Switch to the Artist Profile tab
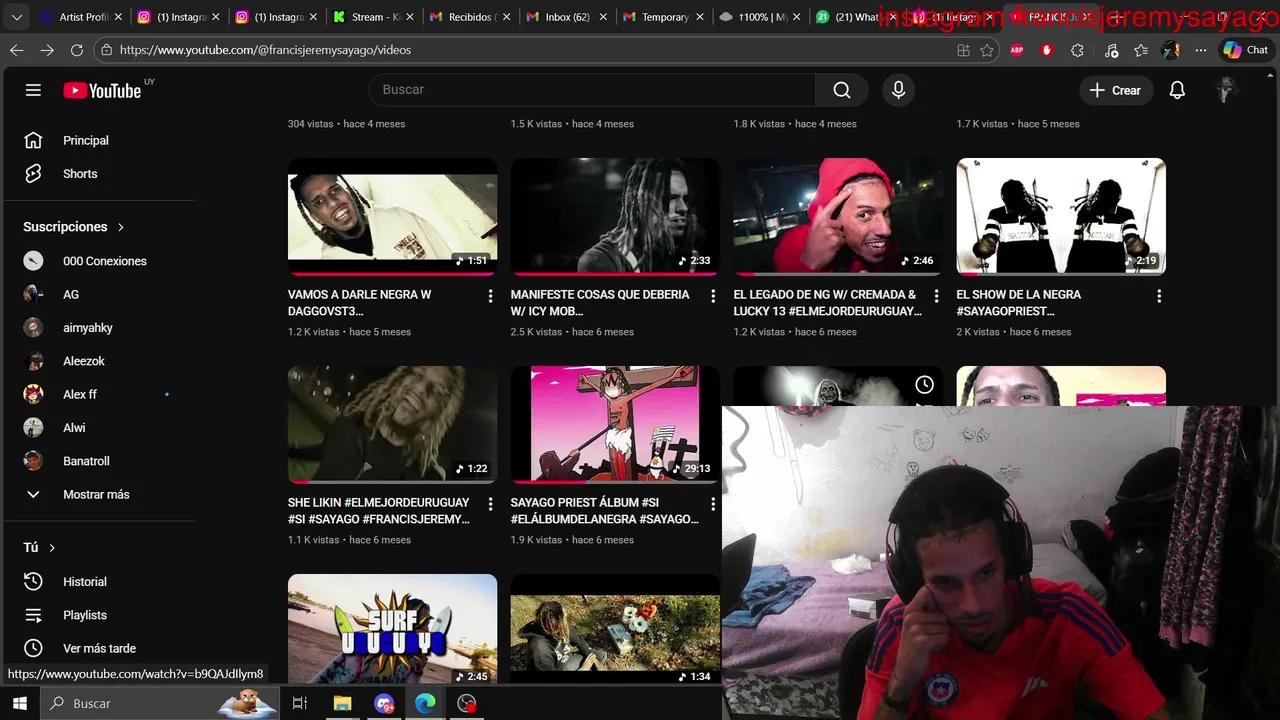 [x=82, y=17]
